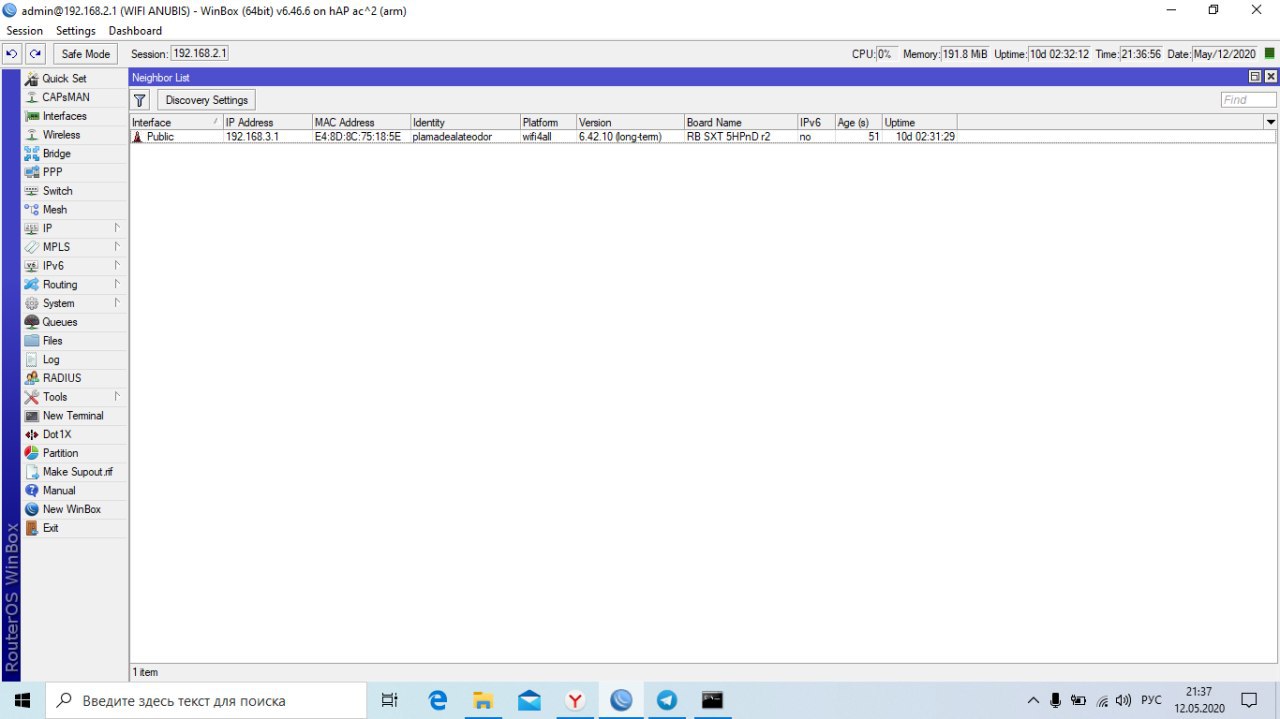Open notification center in taskbar
The height and width of the screenshot is (719, 1280).
[1248, 700]
